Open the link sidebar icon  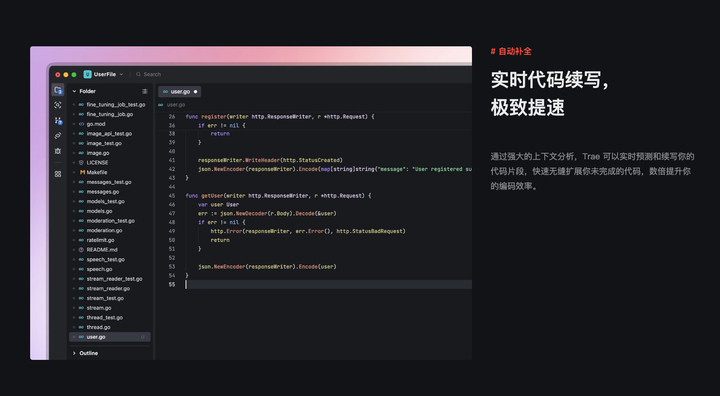click(x=57, y=136)
